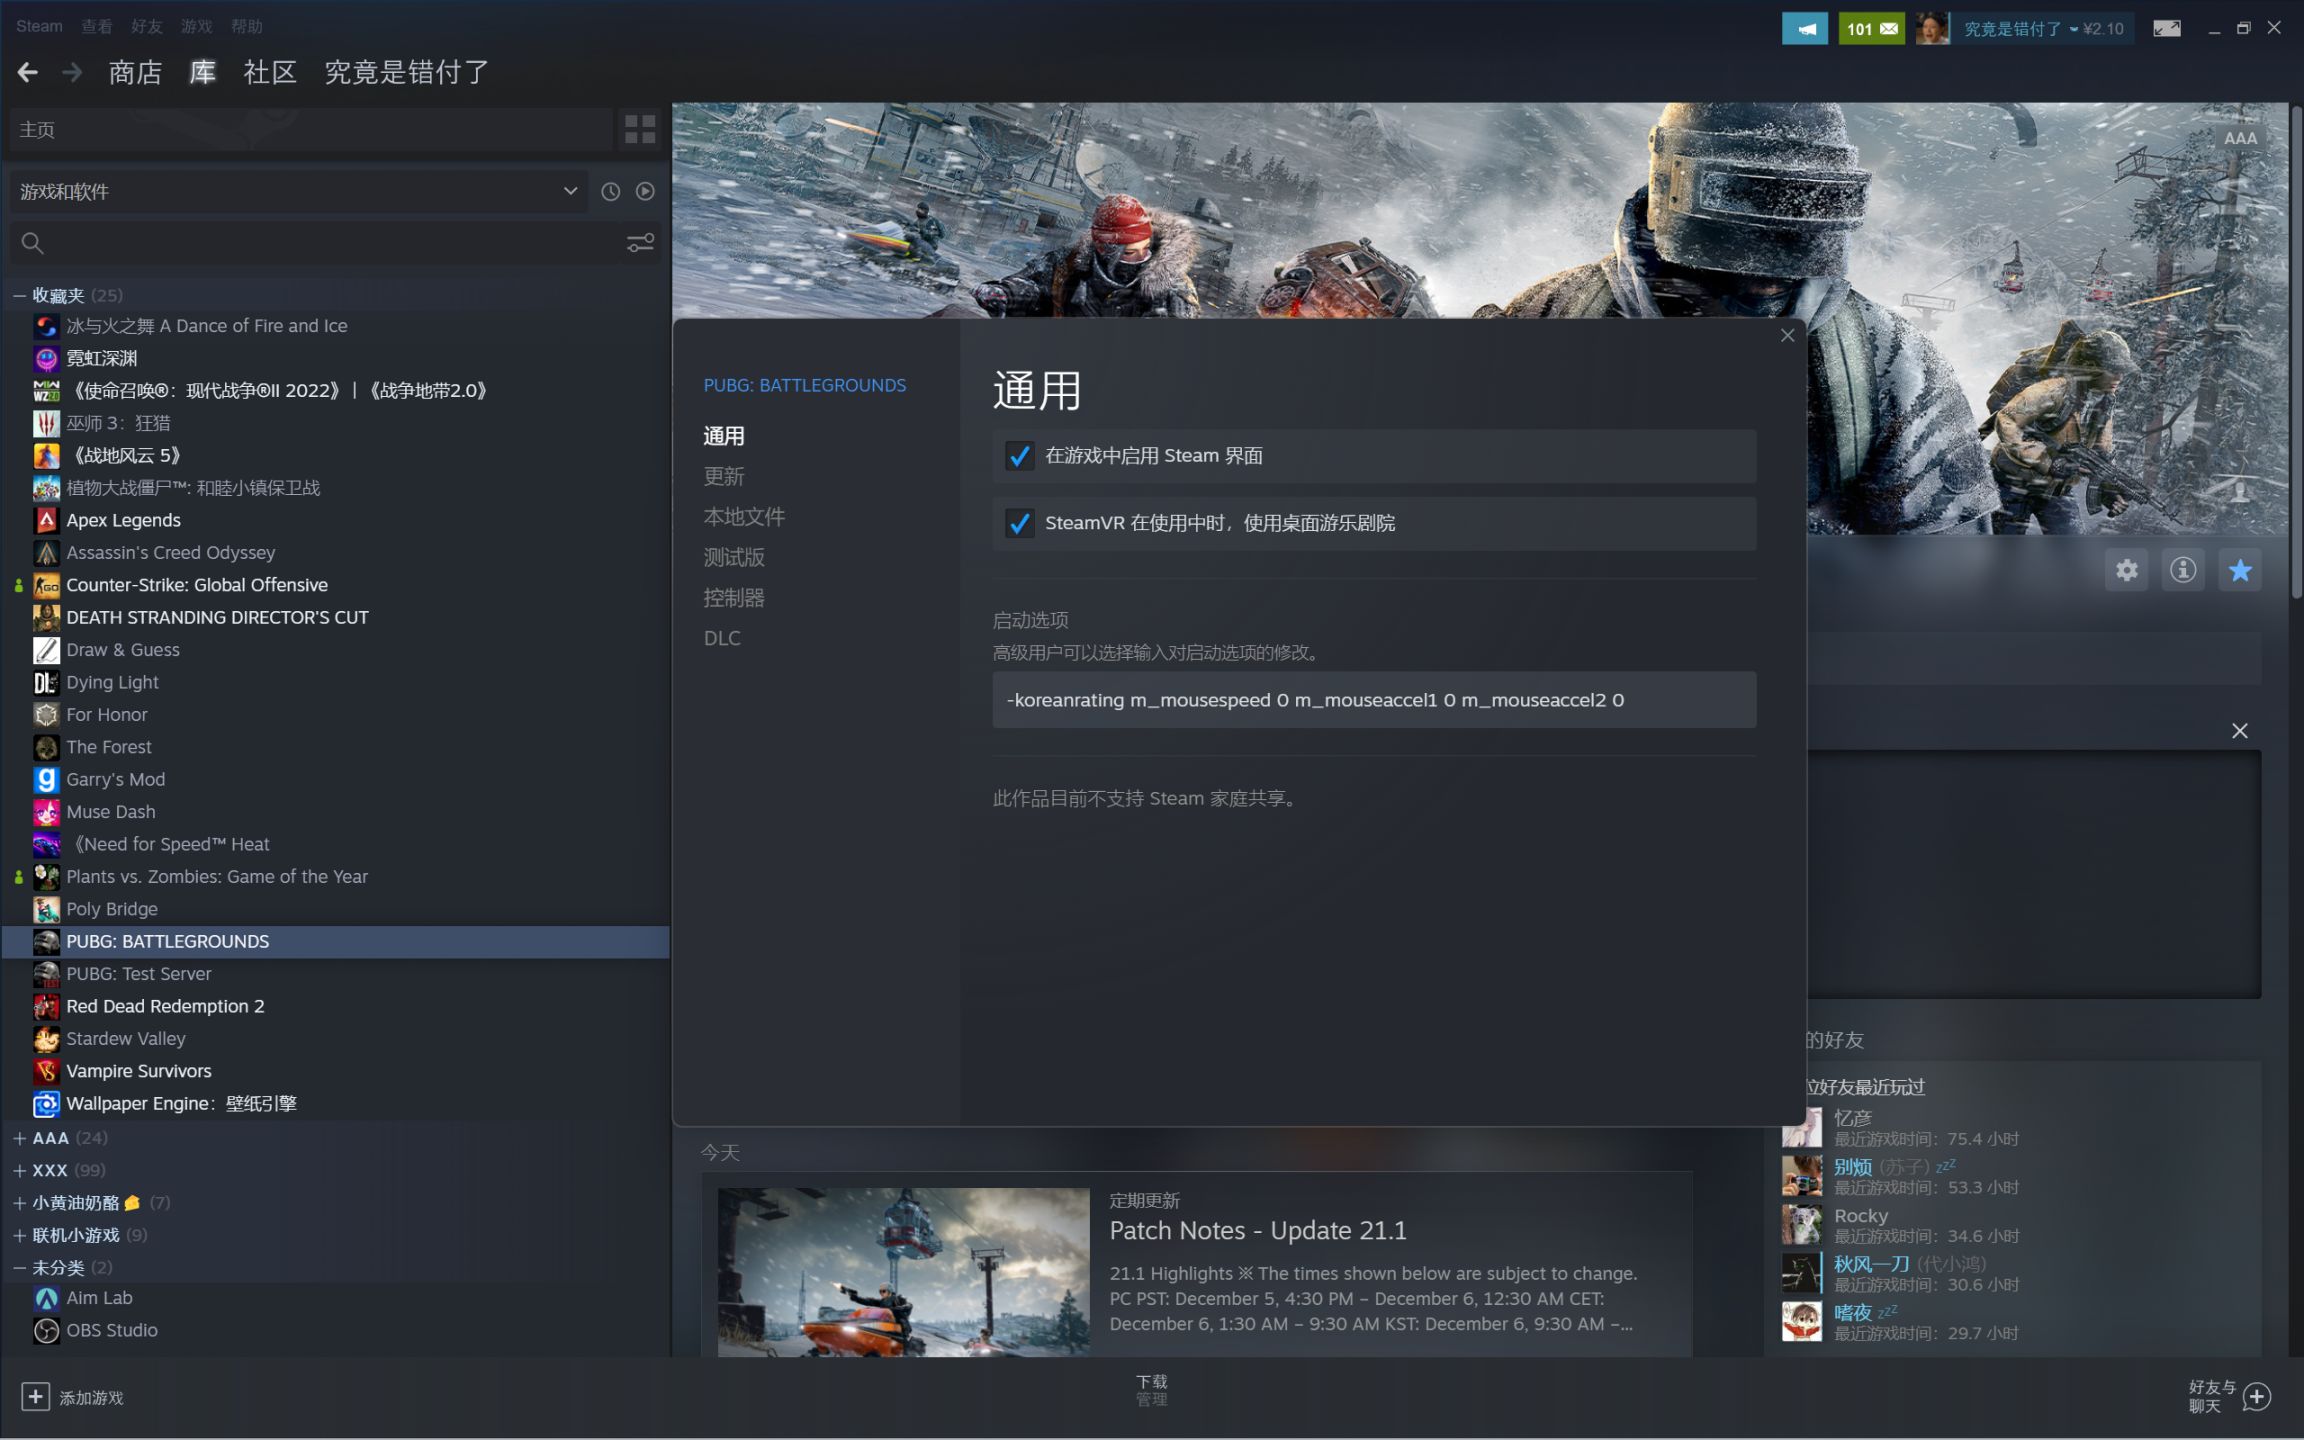Screen dimensions: 2304x1440
Task: Select the DLC settings tab
Action: (x=722, y=638)
